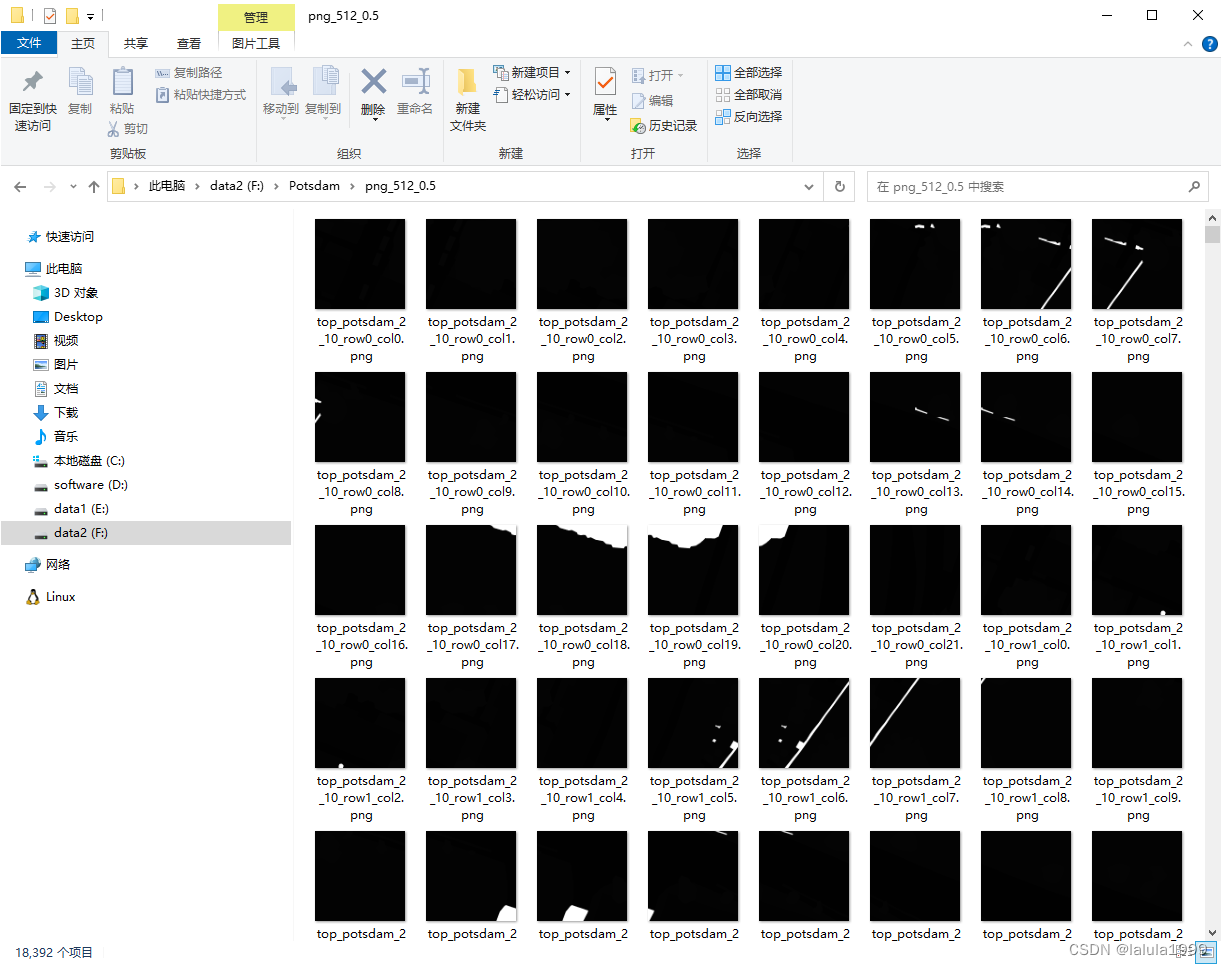Click 全部选择 select all
The image size is (1222, 965).
click(749, 73)
